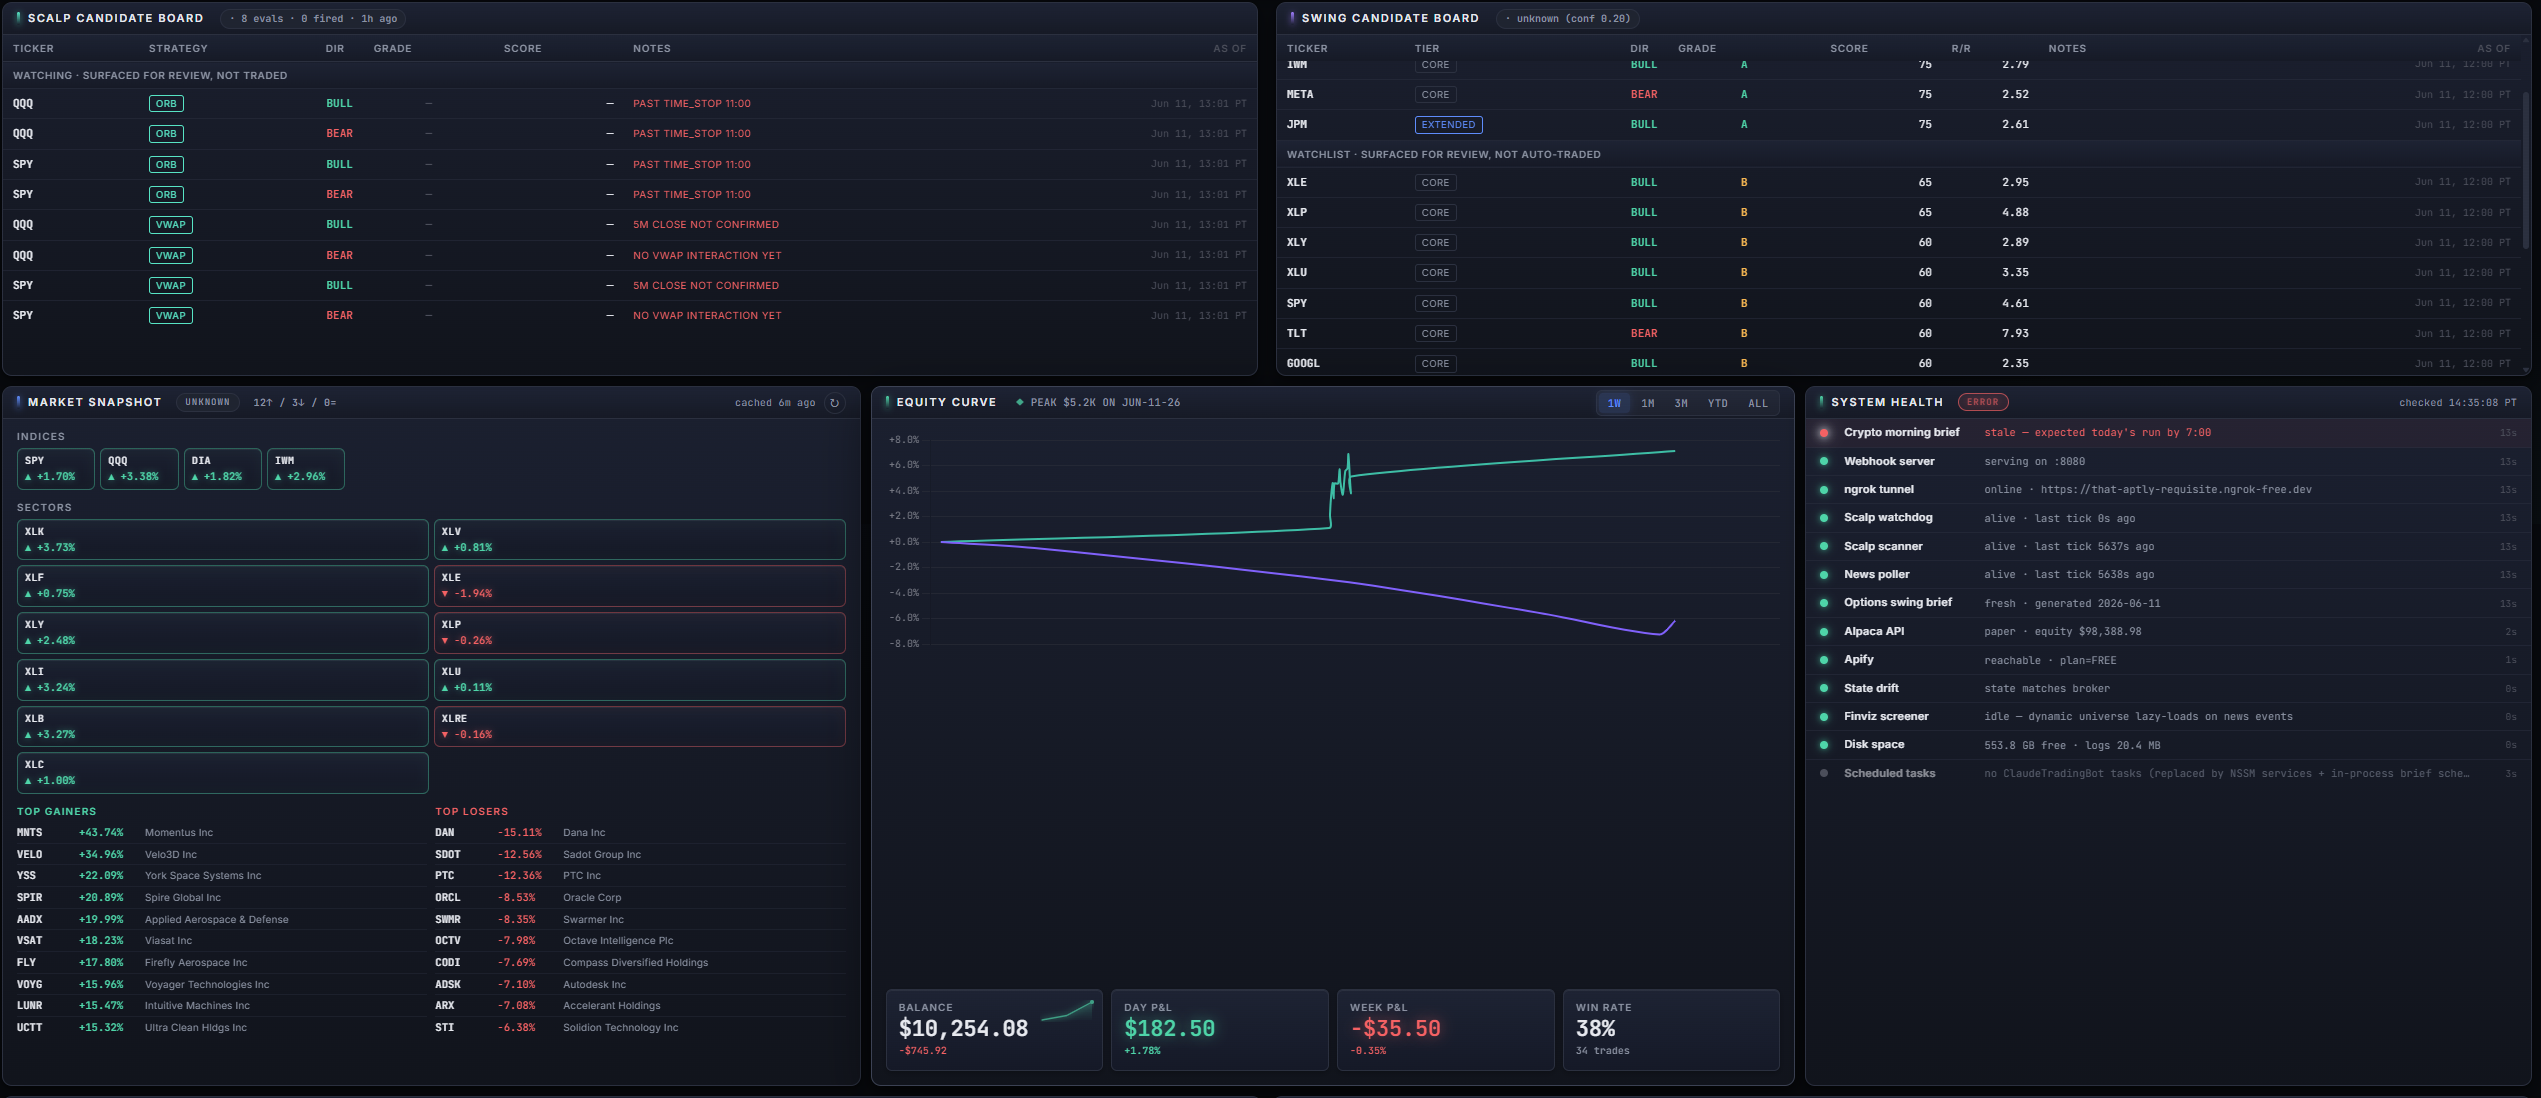Show the ALL range equity curve
This screenshot has width=2541, height=1098.
click(x=1758, y=403)
